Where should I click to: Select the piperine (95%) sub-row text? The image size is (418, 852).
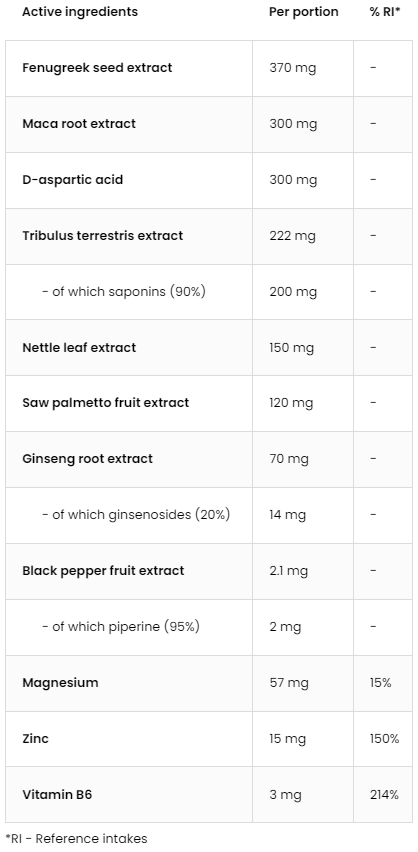pos(121,627)
